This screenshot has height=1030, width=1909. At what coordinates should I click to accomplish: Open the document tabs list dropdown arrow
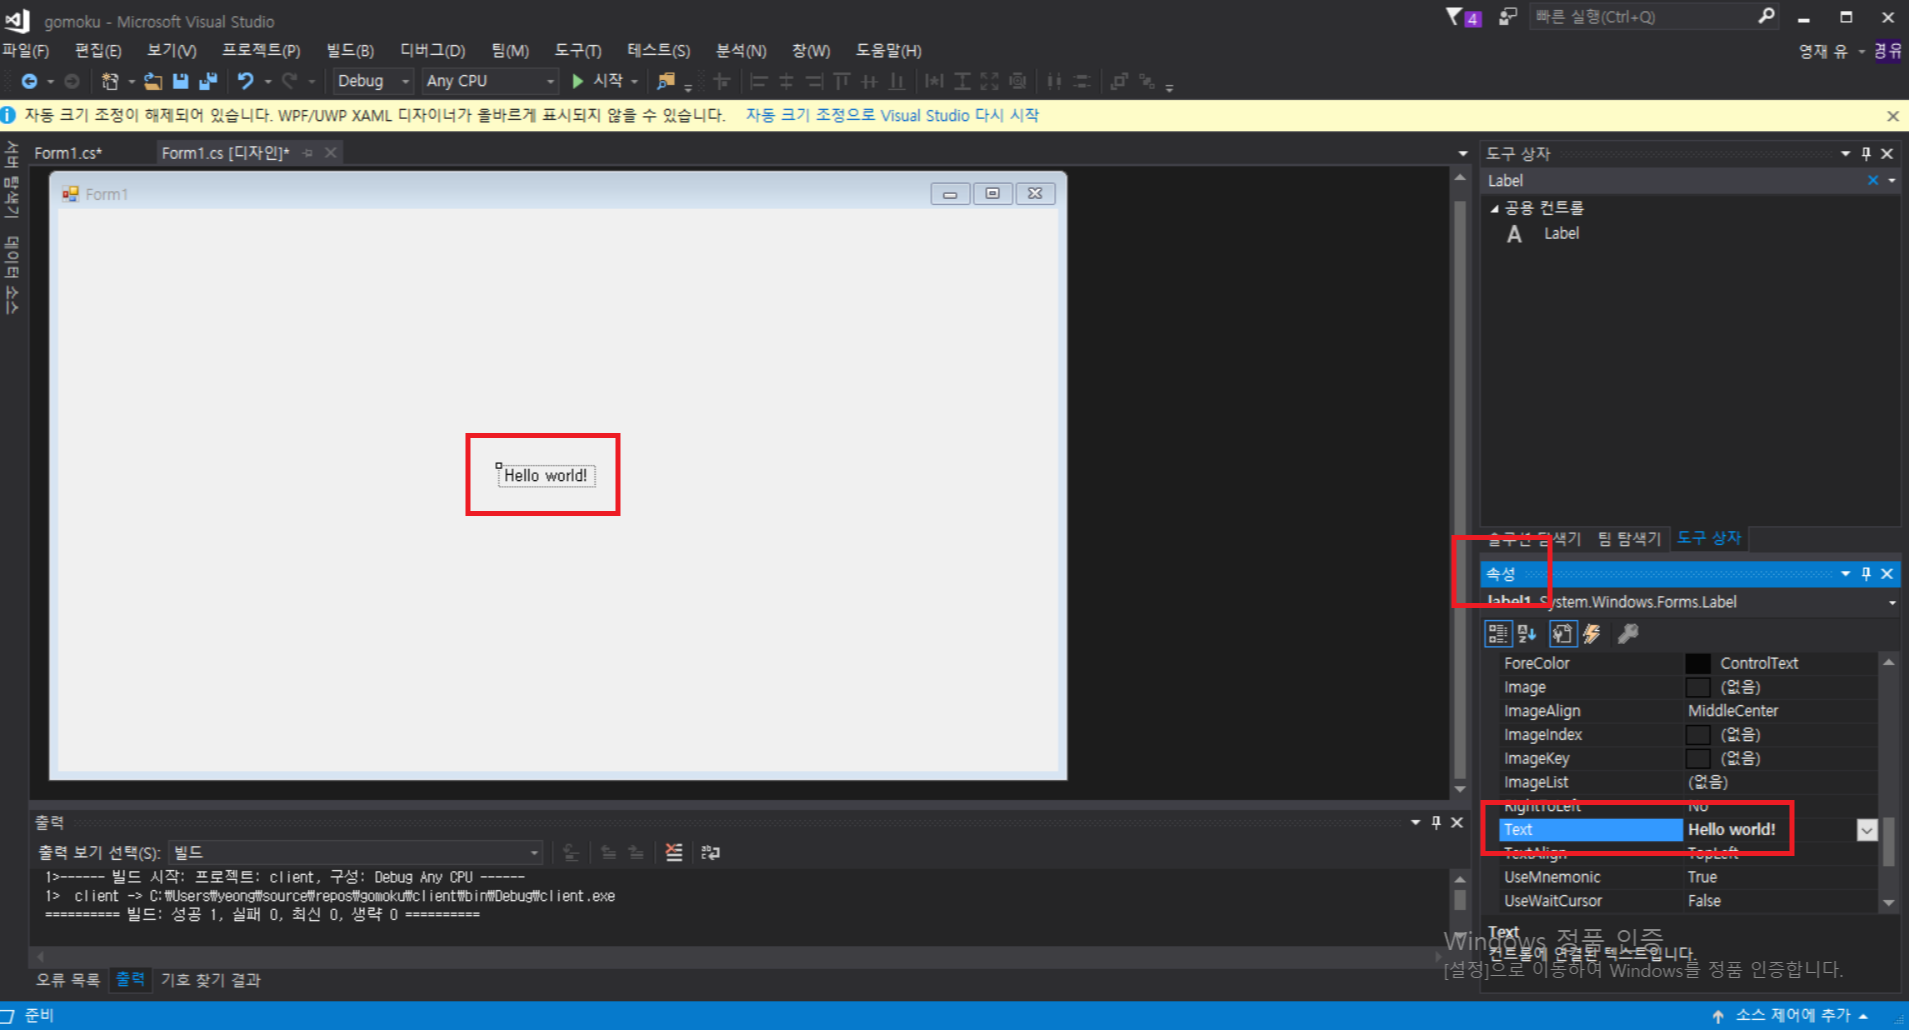point(1462,153)
